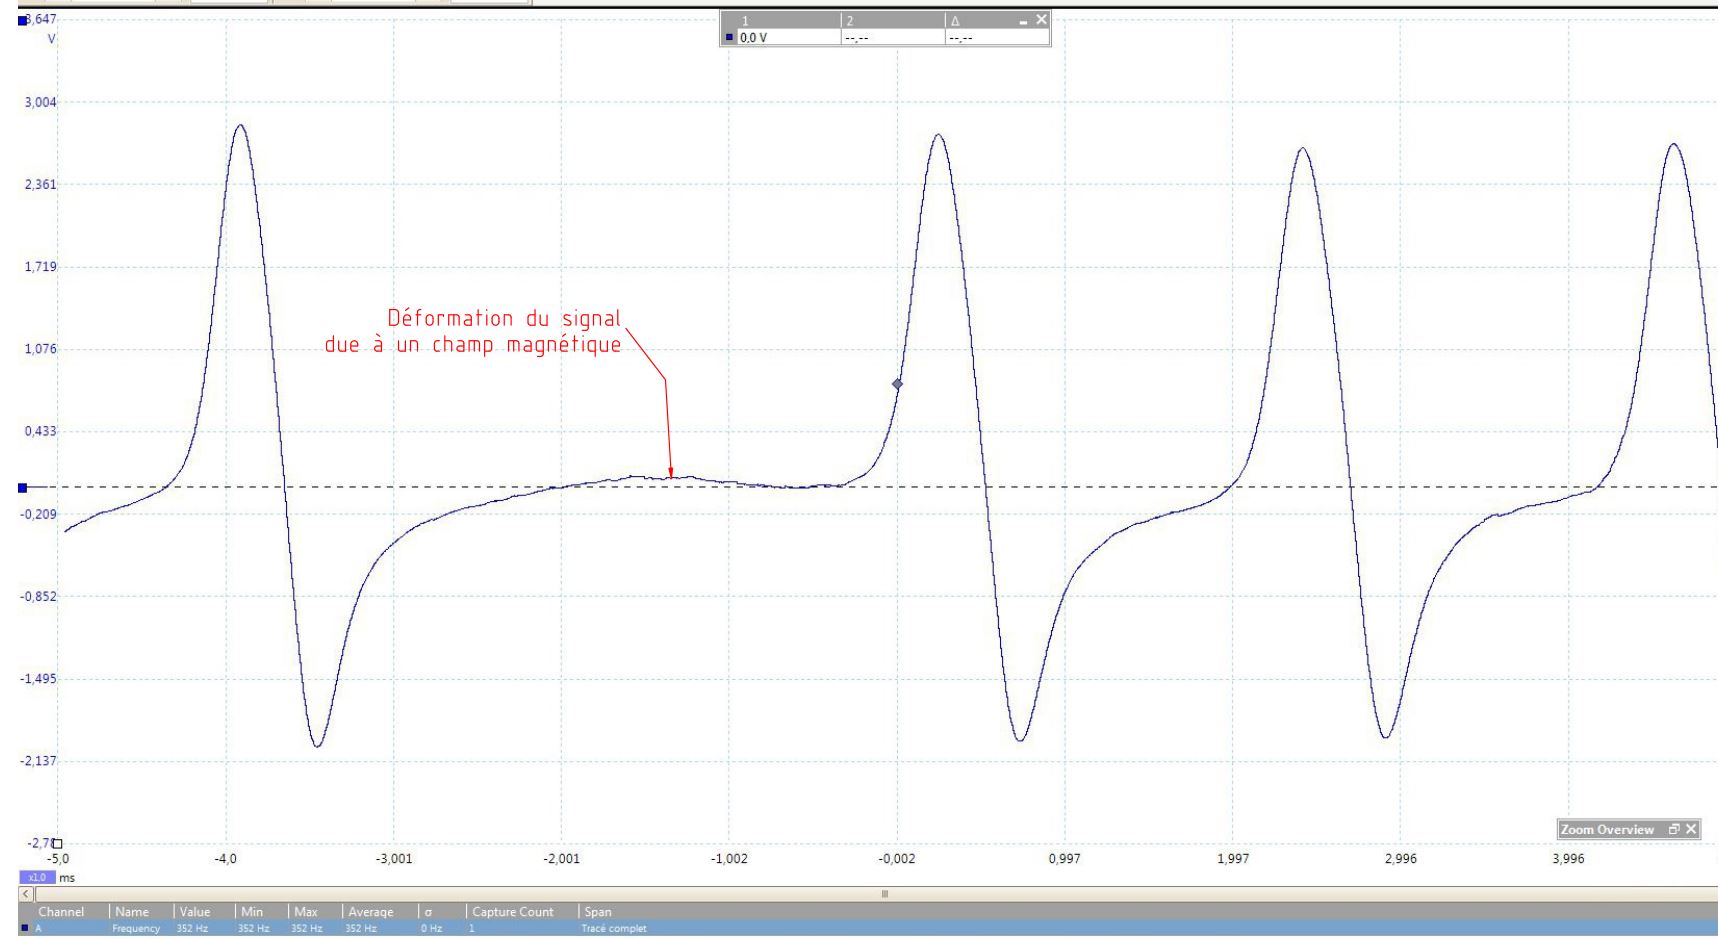Click the yellow trigger diamond marker on waveform

pyautogui.click(x=897, y=384)
